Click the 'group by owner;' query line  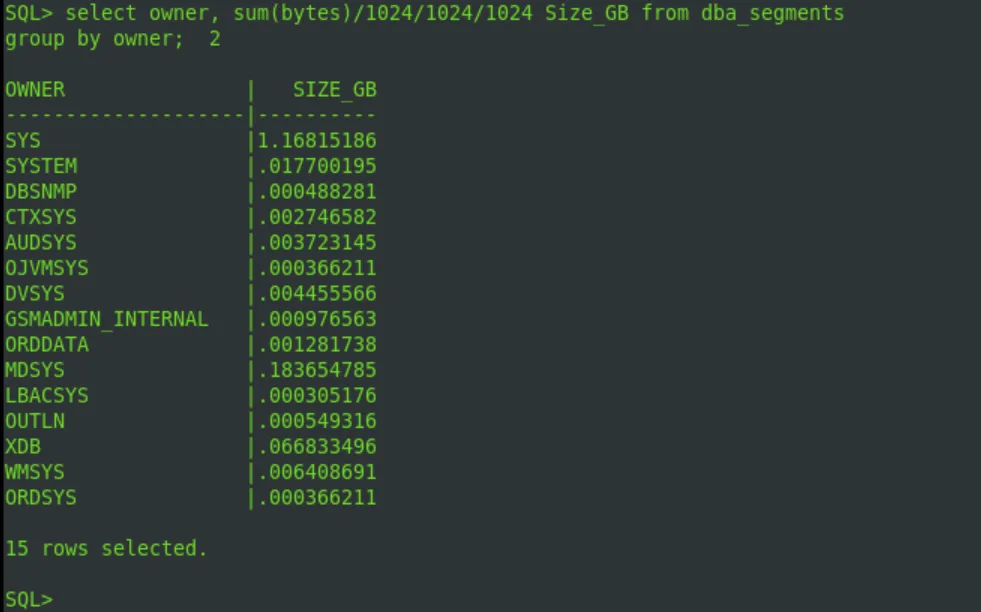94,39
